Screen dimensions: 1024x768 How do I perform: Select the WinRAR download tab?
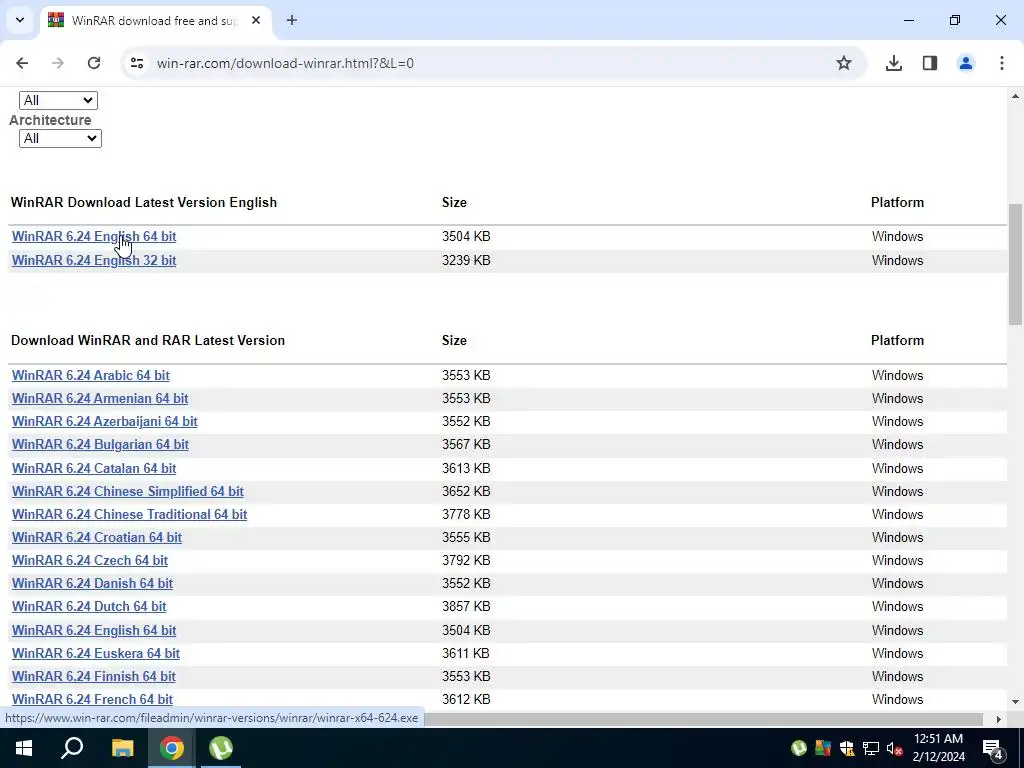pyautogui.click(x=155, y=21)
